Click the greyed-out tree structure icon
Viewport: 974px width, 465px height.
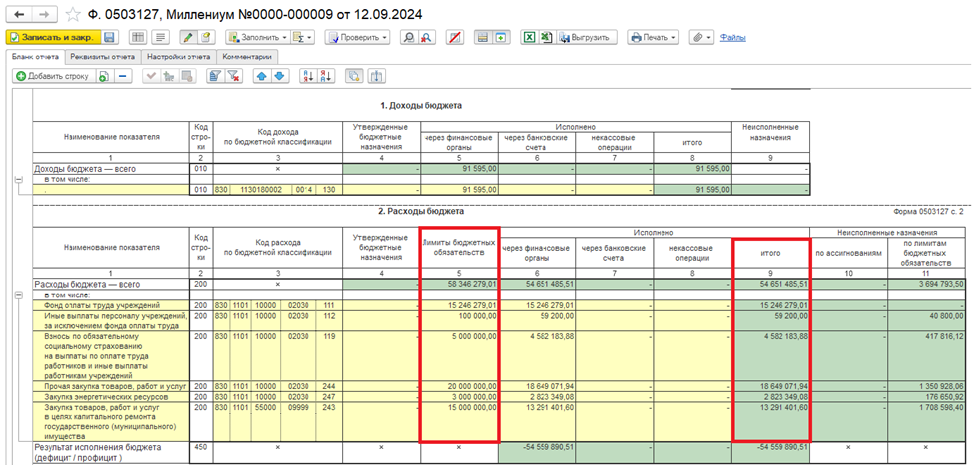[168, 76]
